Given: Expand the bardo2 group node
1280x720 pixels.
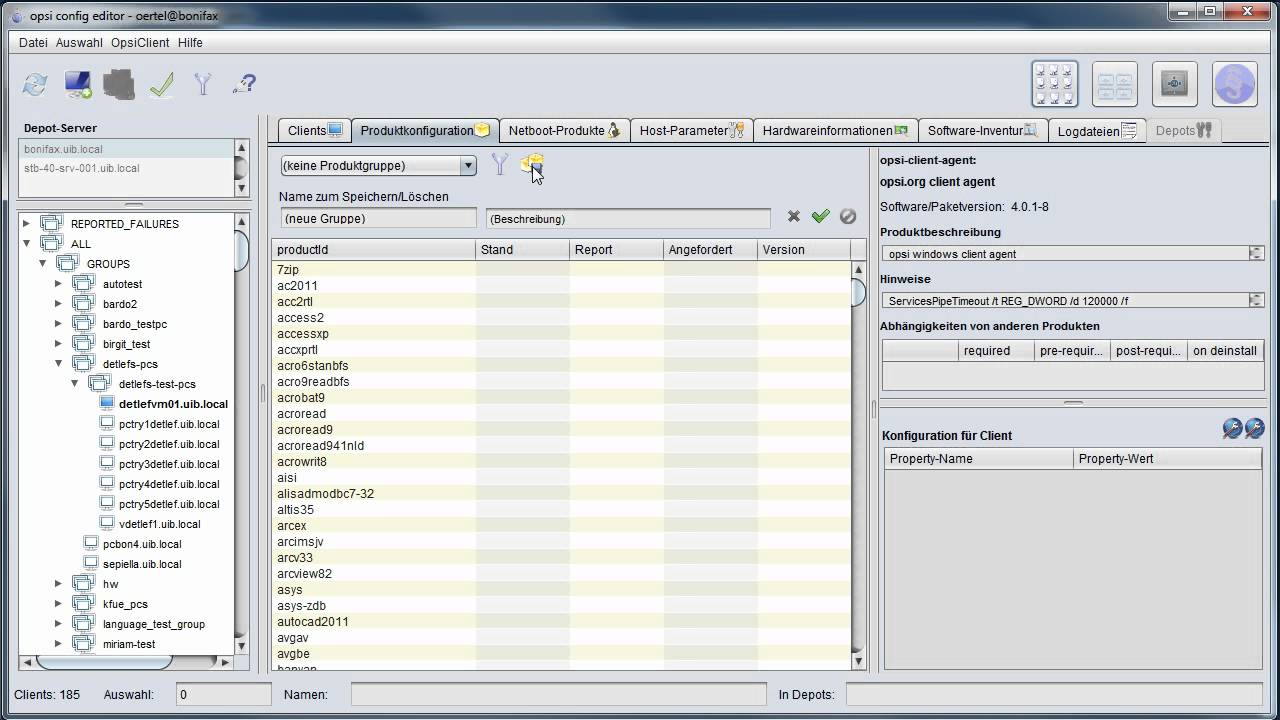Looking at the screenshot, I should click(x=59, y=304).
